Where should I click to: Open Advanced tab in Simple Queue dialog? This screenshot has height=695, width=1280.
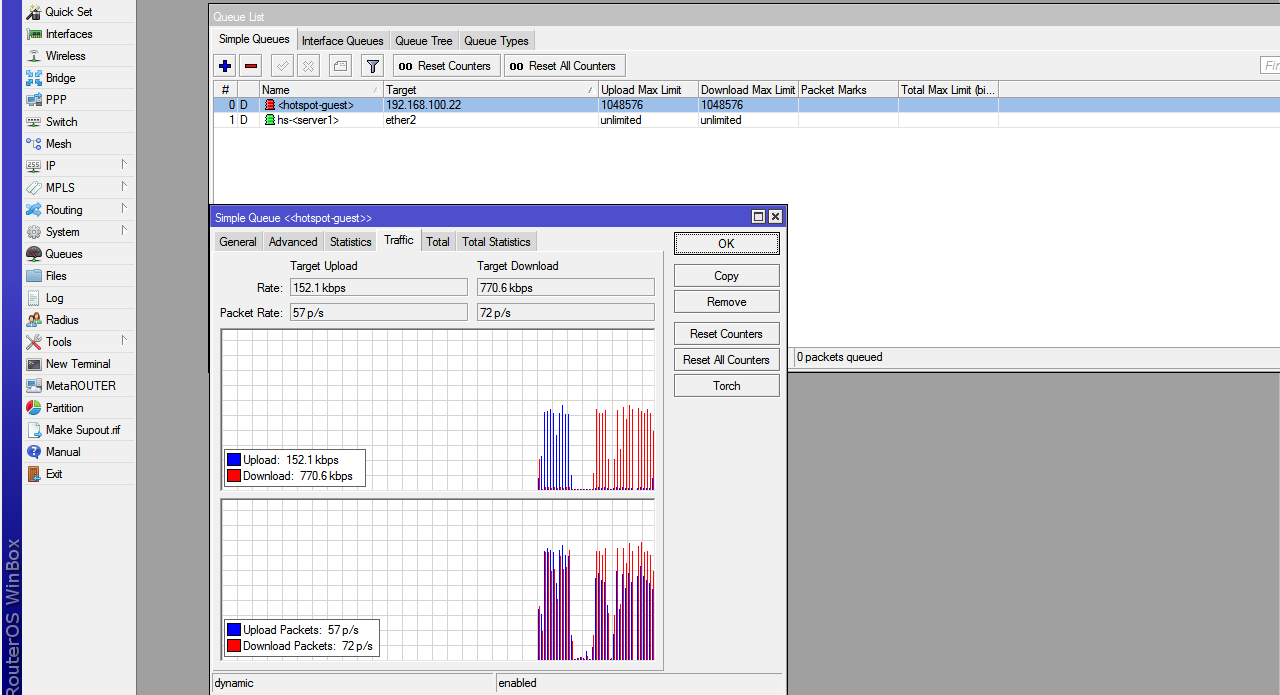point(293,242)
